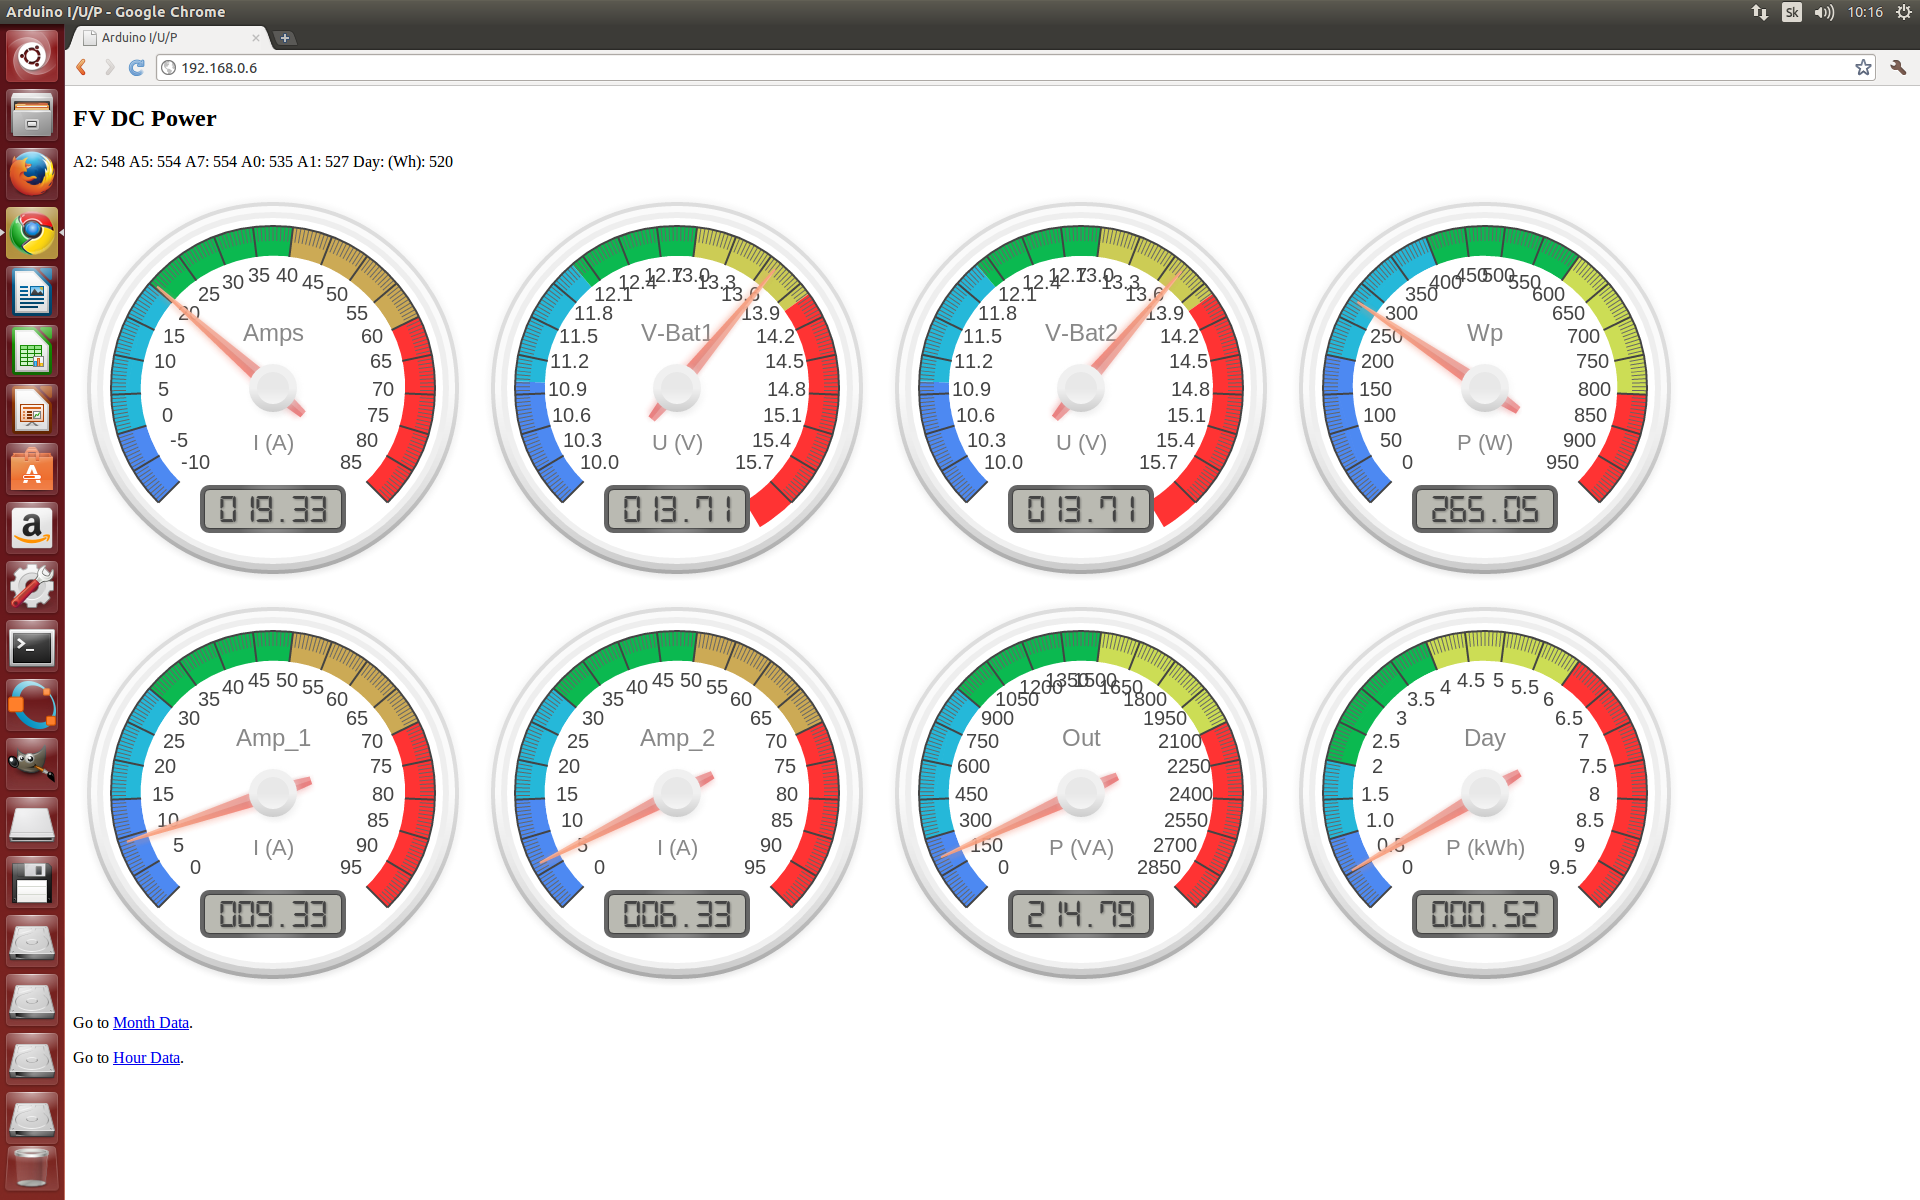Screen dimensions: 1920x1200
Task: Open the Amazon launcher icon
Action: (32, 529)
